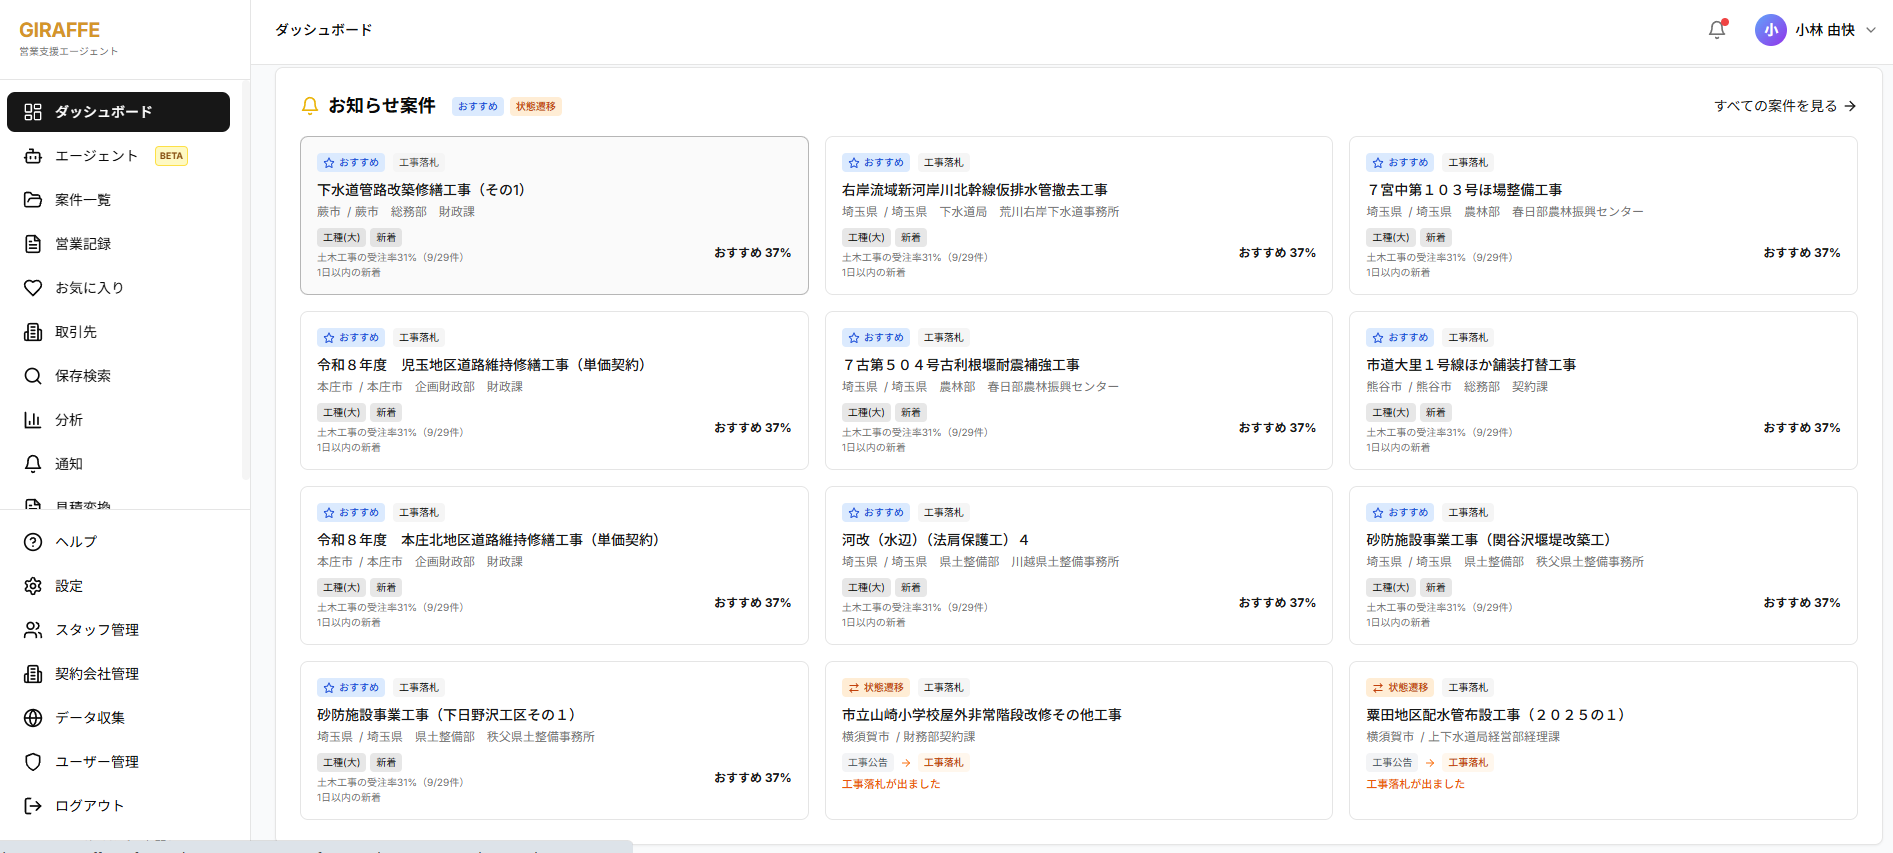
Task: Click the すべての案件を見る link
Action: tap(1784, 106)
